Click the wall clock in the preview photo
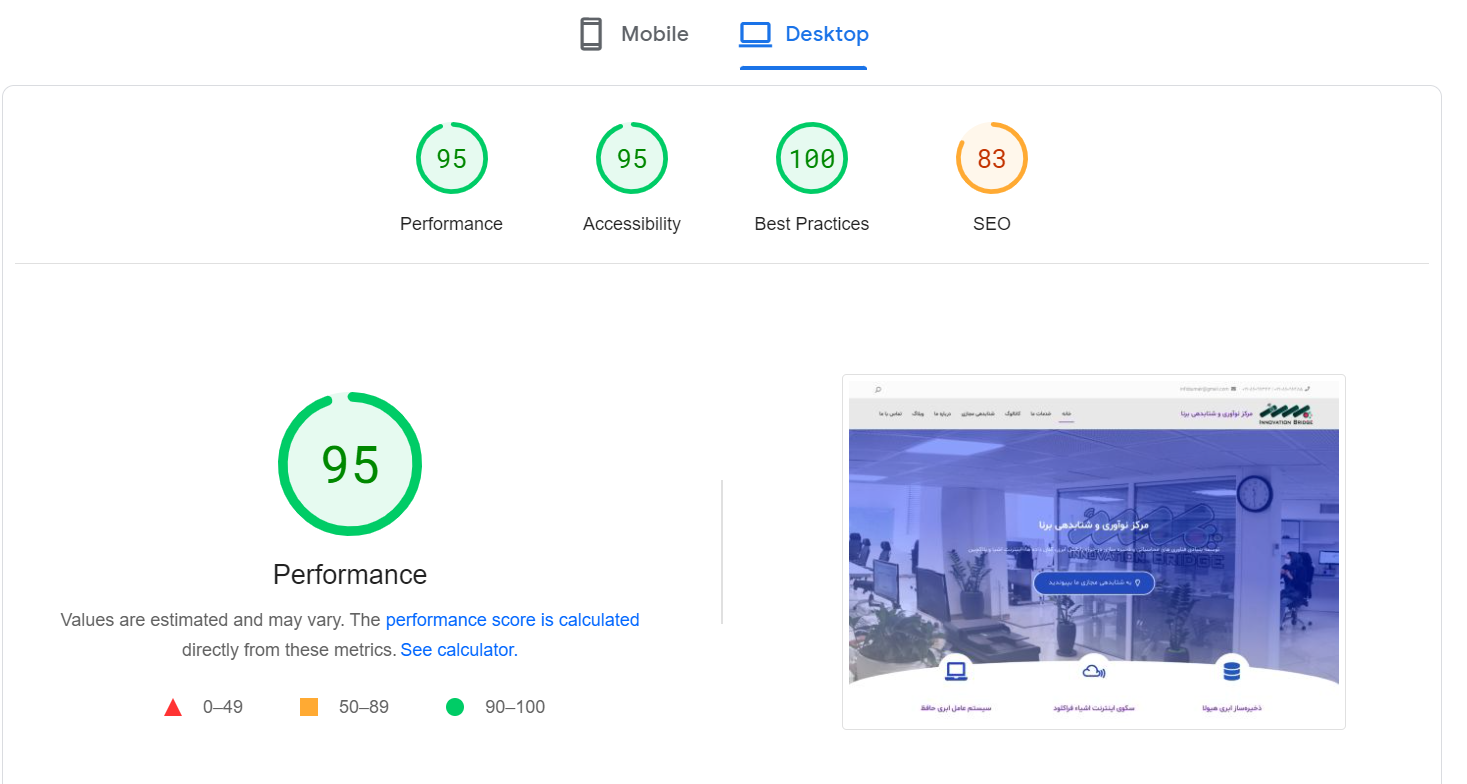Screen dimensions: 1467x784 coord(1254,493)
